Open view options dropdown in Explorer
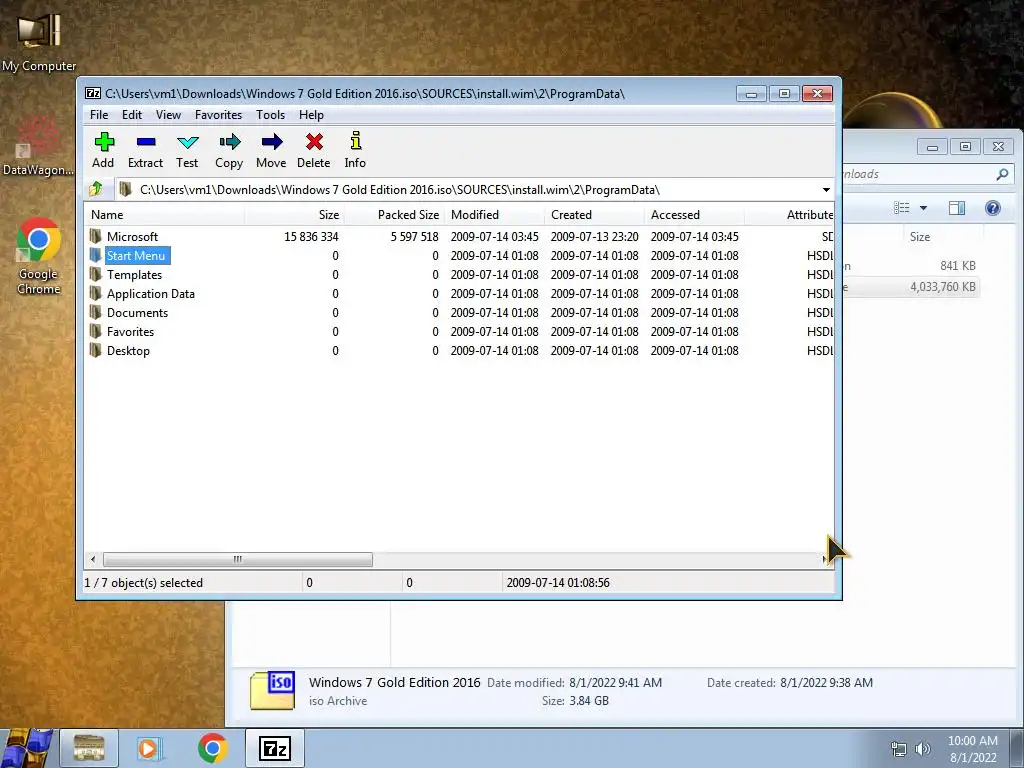 [923, 208]
